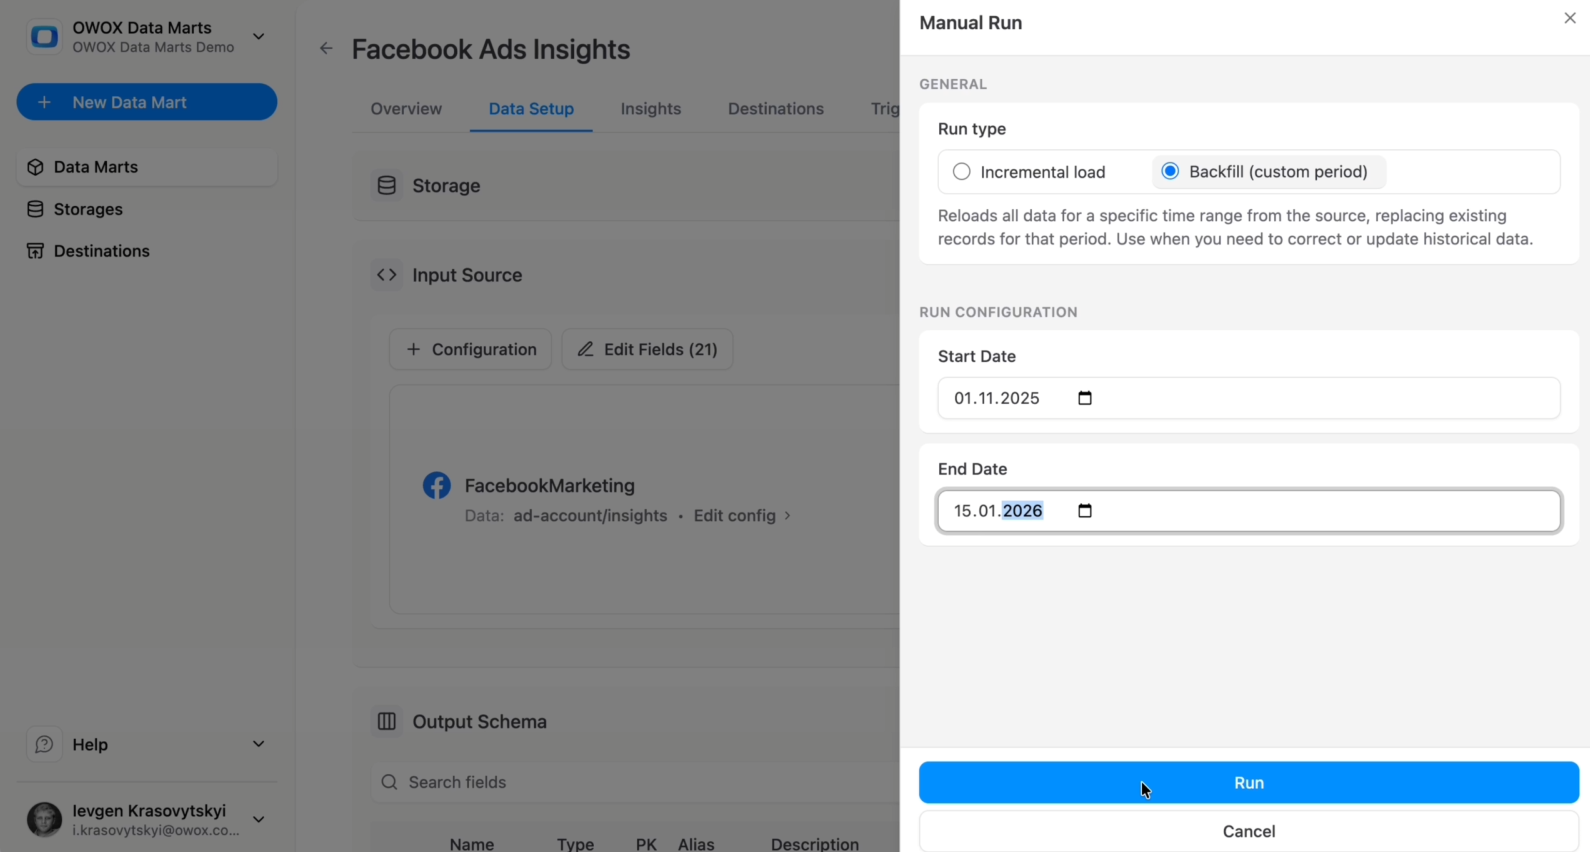Click the Start Date input field
1590x852 pixels.
[1249, 398]
